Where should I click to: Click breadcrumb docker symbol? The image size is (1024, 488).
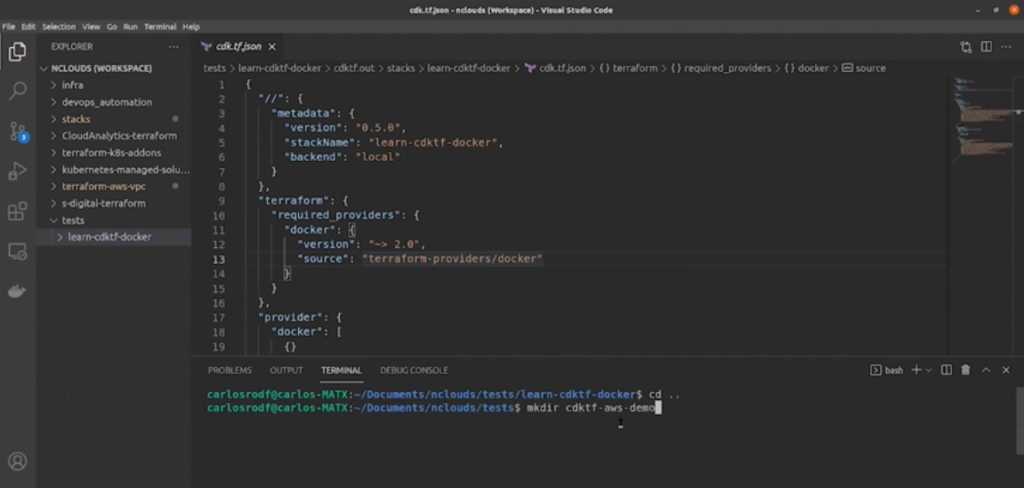(x=813, y=68)
